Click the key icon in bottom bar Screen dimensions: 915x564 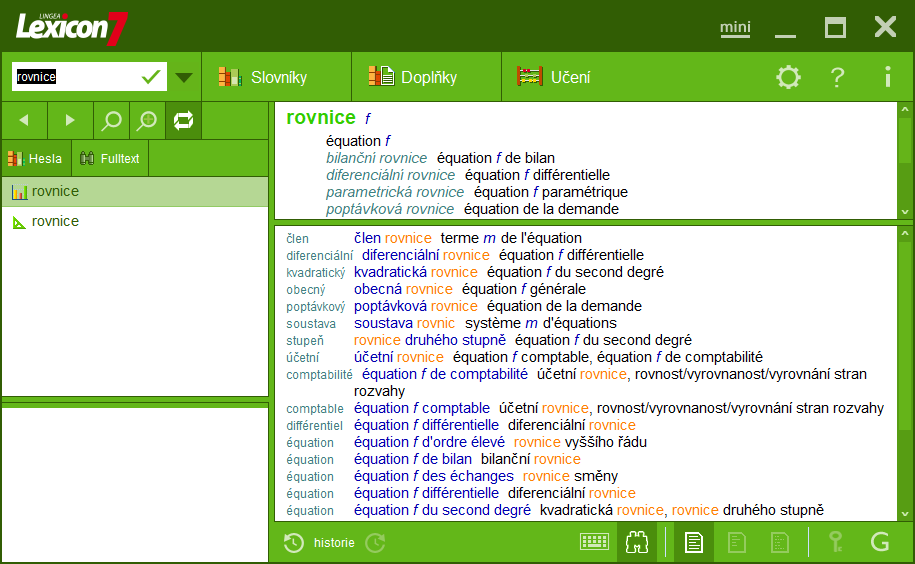tap(836, 542)
